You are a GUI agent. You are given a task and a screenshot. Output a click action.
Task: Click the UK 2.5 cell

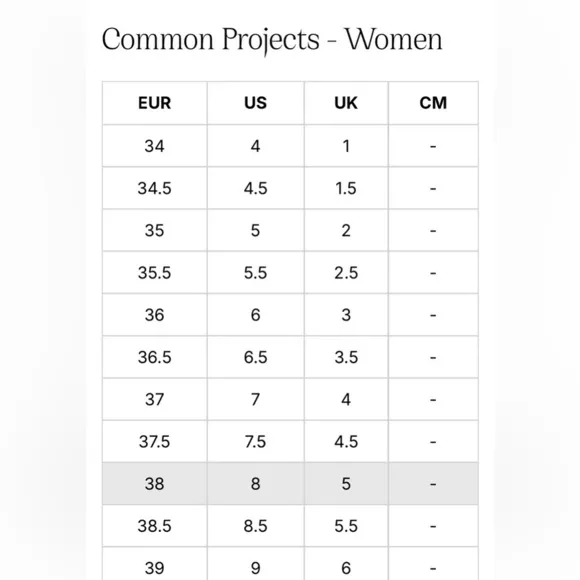pyautogui.click(x=346, y=273)
